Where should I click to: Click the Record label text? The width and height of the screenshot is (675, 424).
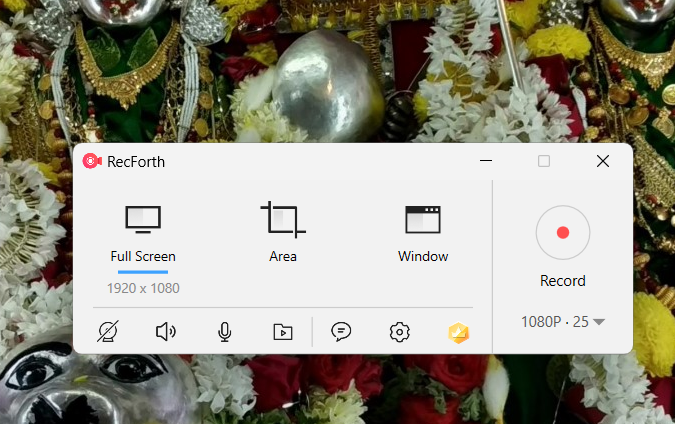[563, 281]
